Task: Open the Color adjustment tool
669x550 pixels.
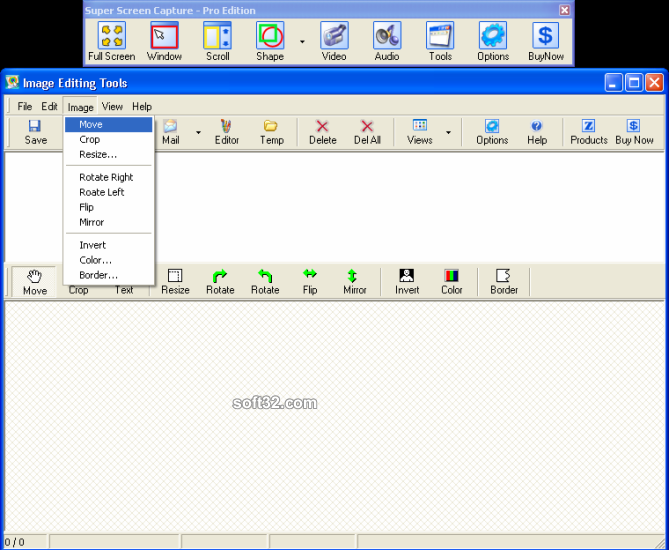Action: click(x=451, y=282)
